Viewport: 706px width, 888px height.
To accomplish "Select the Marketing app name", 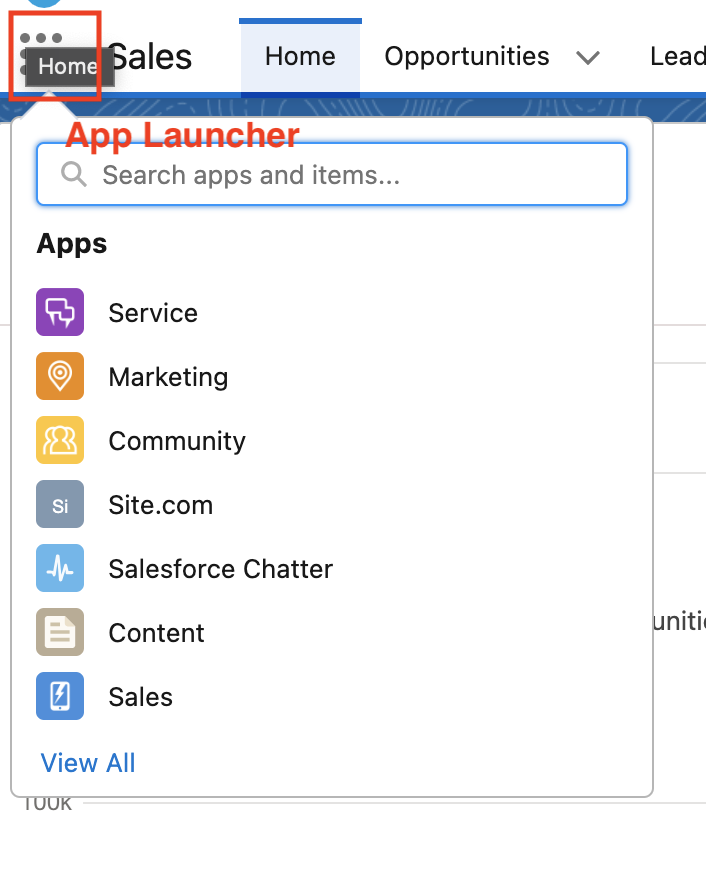I will tap(168, 377).
